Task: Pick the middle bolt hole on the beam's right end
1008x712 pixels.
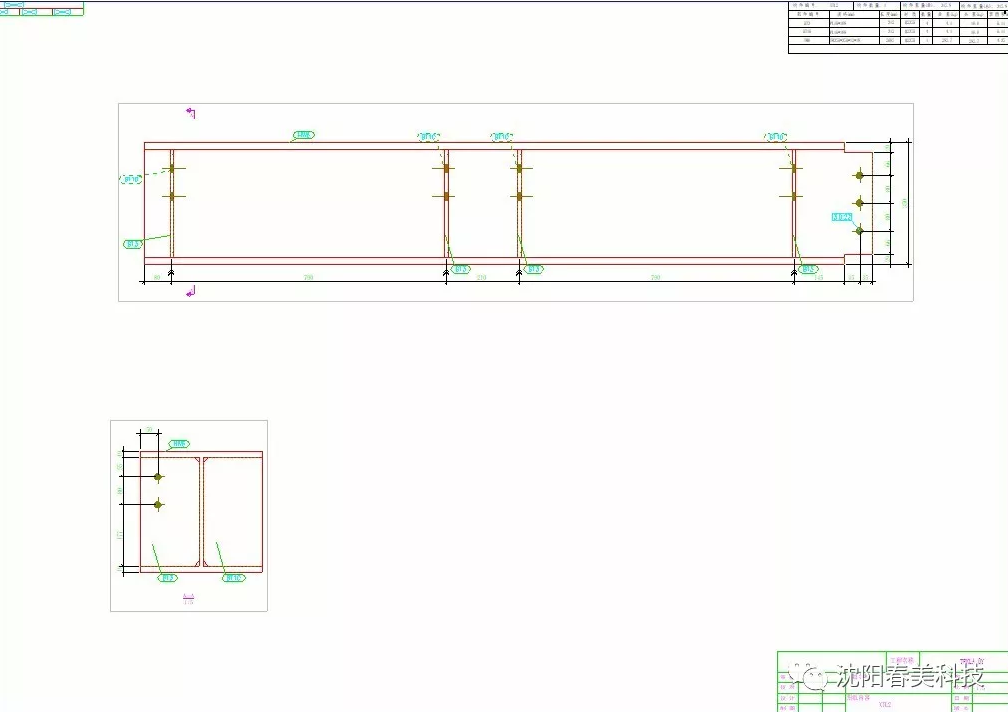Action: click(x=860, y=203)
